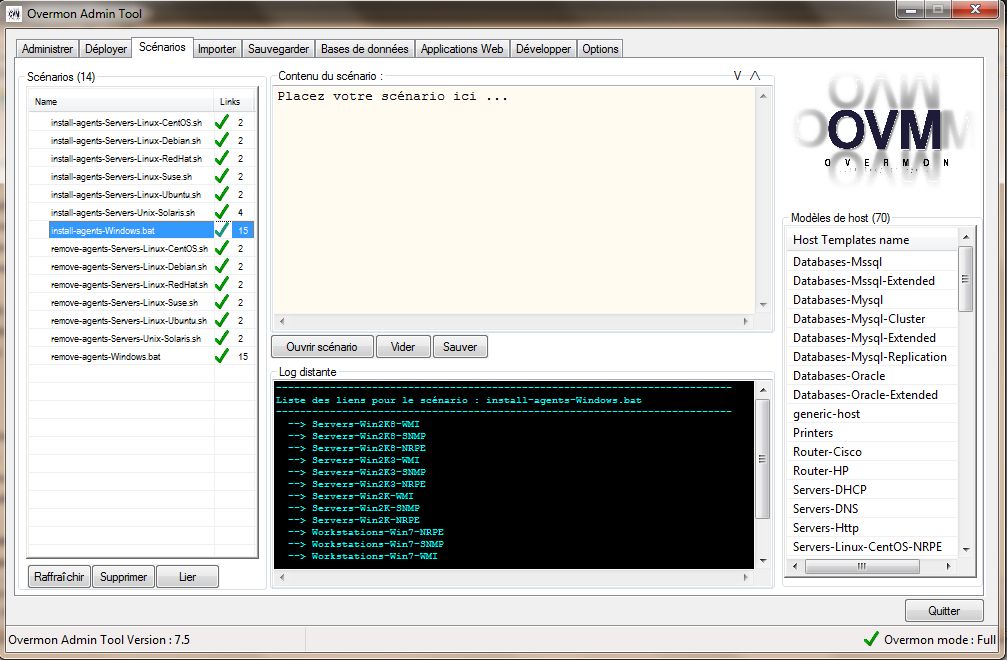Open the Bases de données tab
Screen dimensions: 1007x660
click(x=364, y=49)
